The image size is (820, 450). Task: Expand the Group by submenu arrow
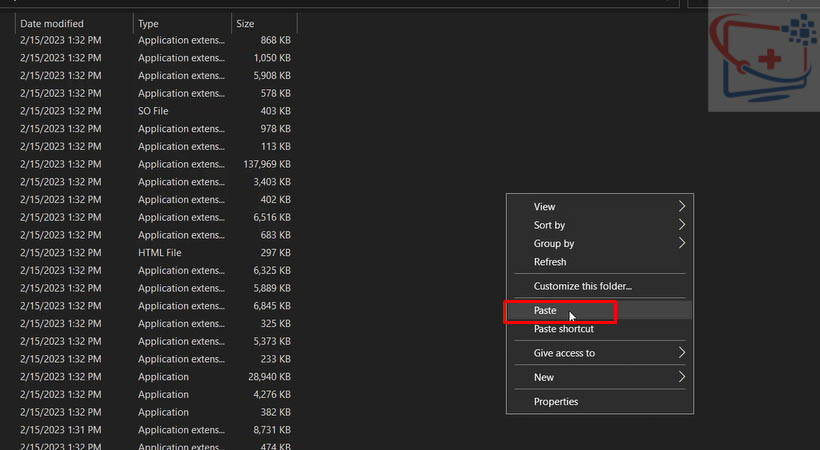pos(682,244)
